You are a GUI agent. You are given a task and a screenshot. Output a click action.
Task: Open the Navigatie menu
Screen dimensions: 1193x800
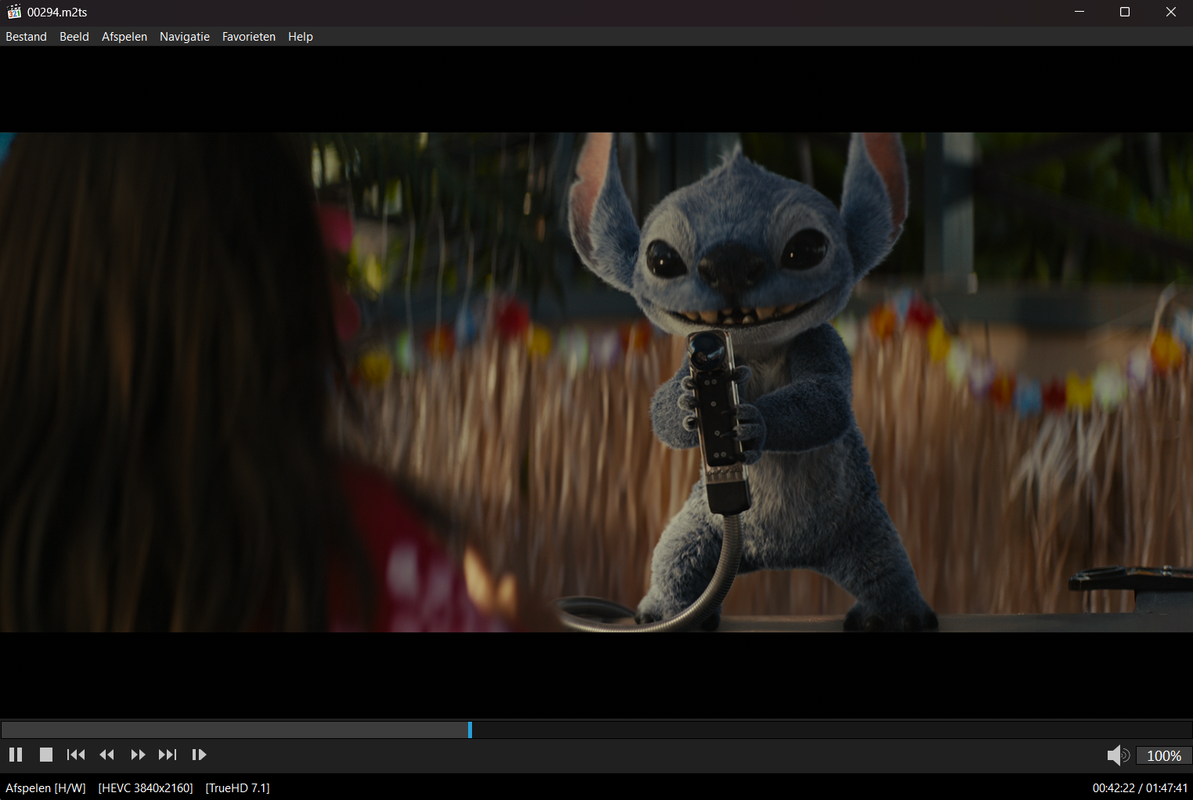pos(184,37)
